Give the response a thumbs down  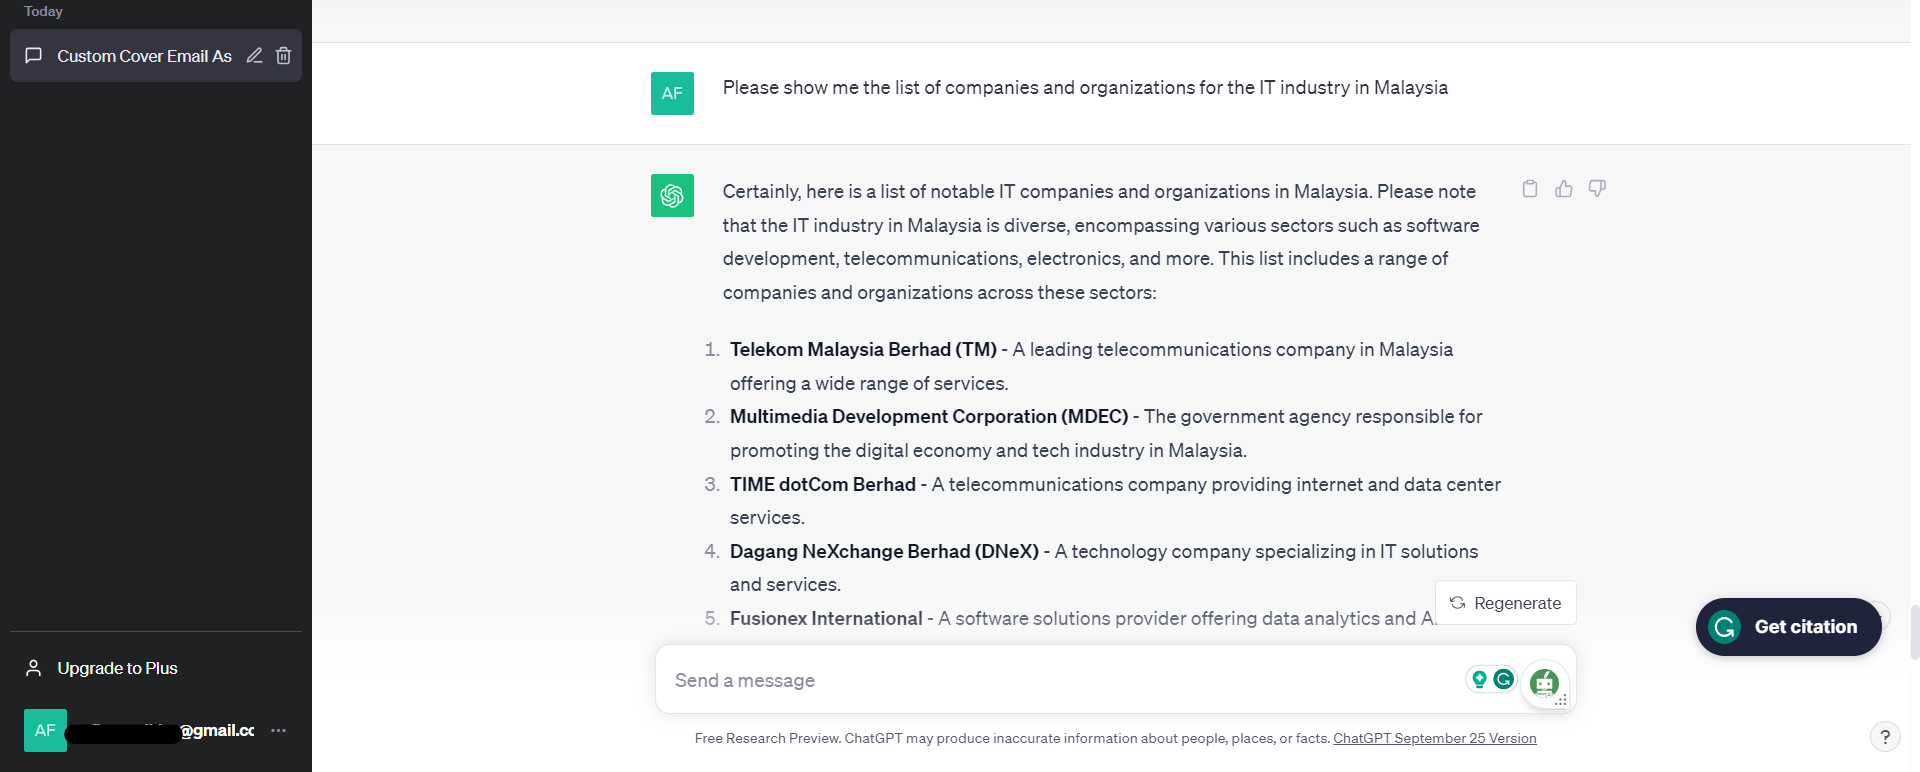(x=1597, y=189)
